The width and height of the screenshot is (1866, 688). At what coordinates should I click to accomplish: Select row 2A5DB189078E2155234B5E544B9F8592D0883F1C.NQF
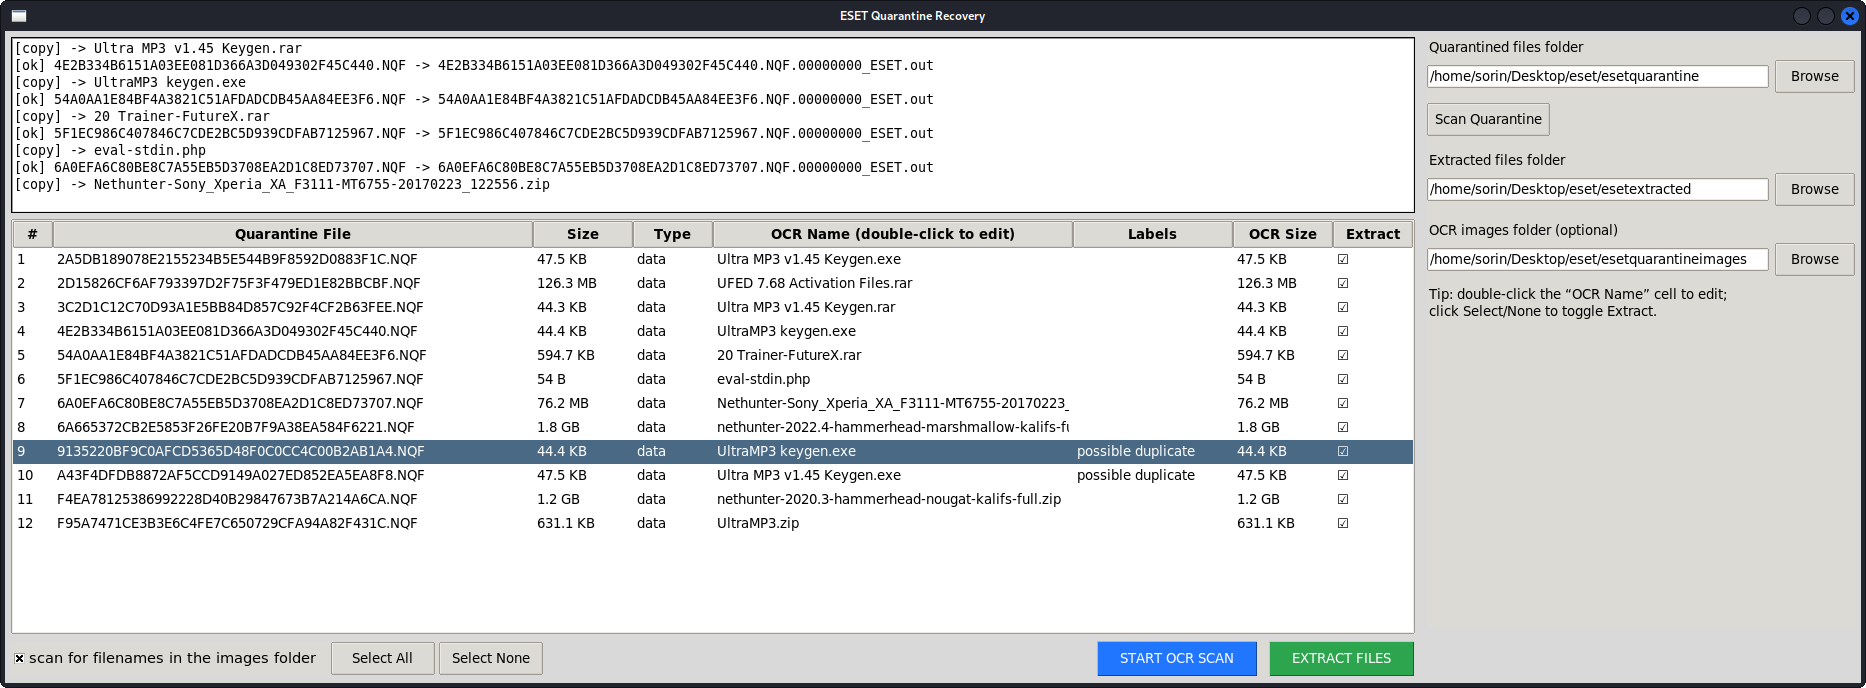pos(713,259)
